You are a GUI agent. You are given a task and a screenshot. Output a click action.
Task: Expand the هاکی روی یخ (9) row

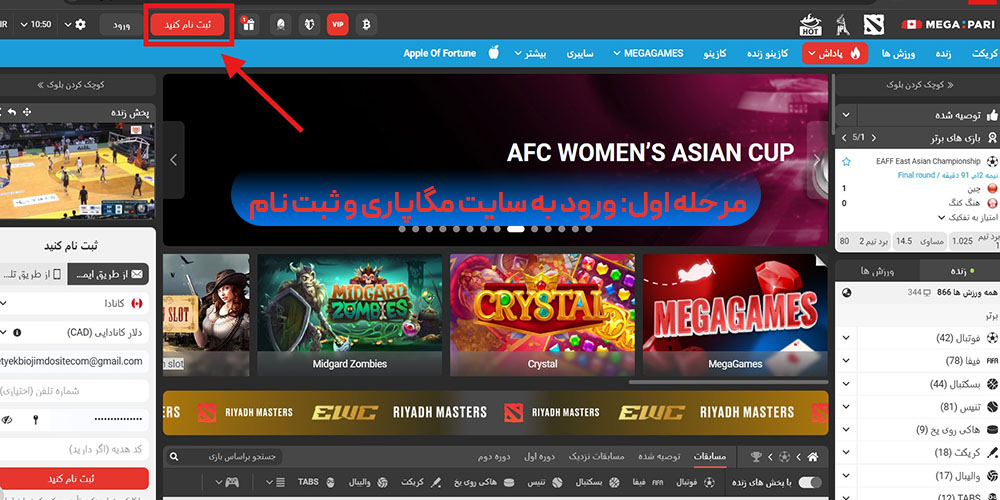tap(846, 430)
